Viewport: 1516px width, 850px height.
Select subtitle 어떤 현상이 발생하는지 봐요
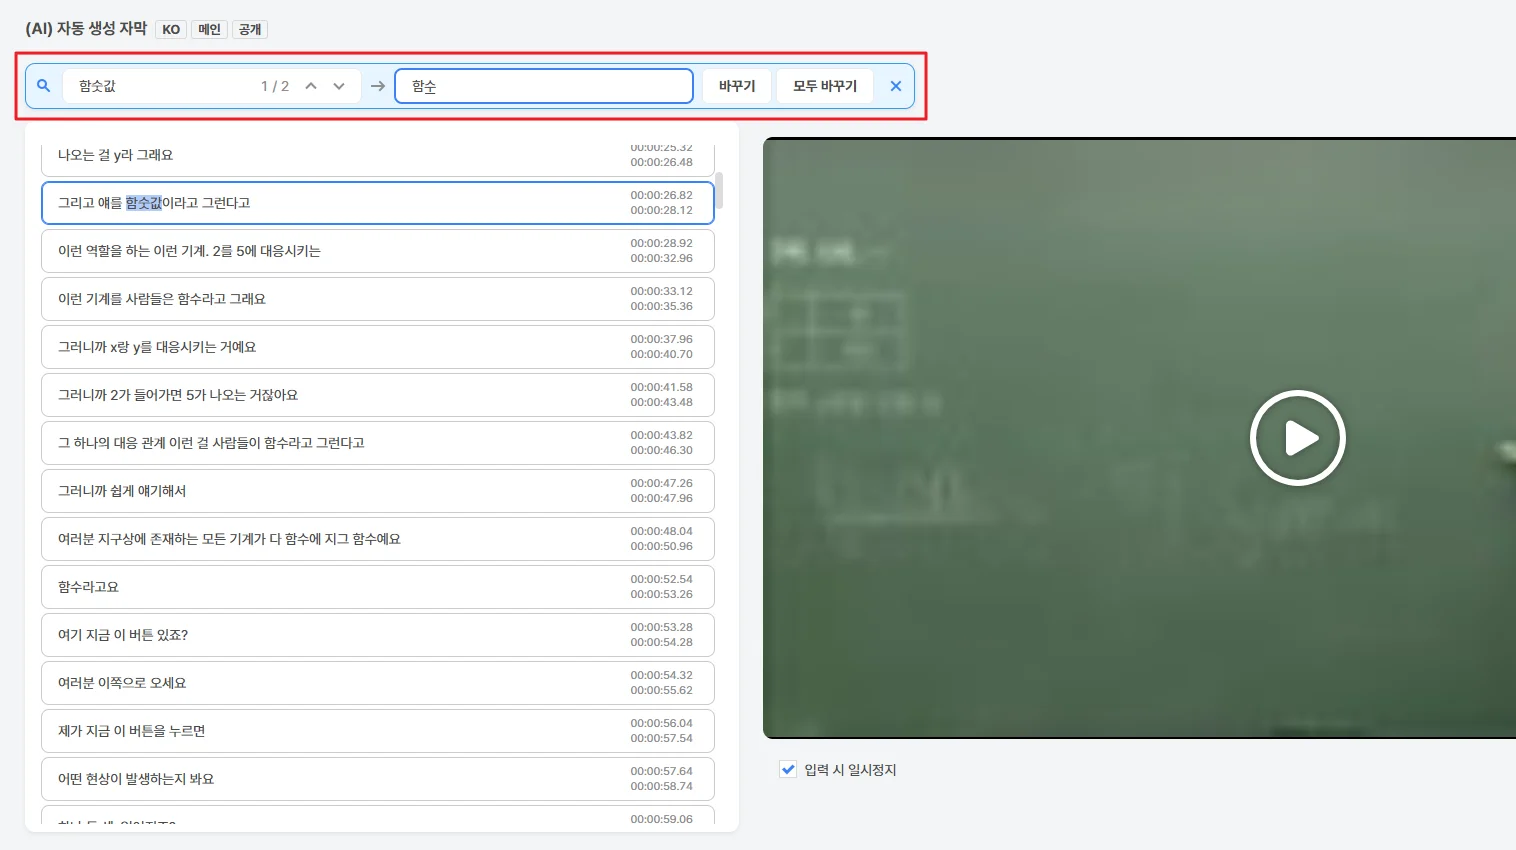point(377,779)
